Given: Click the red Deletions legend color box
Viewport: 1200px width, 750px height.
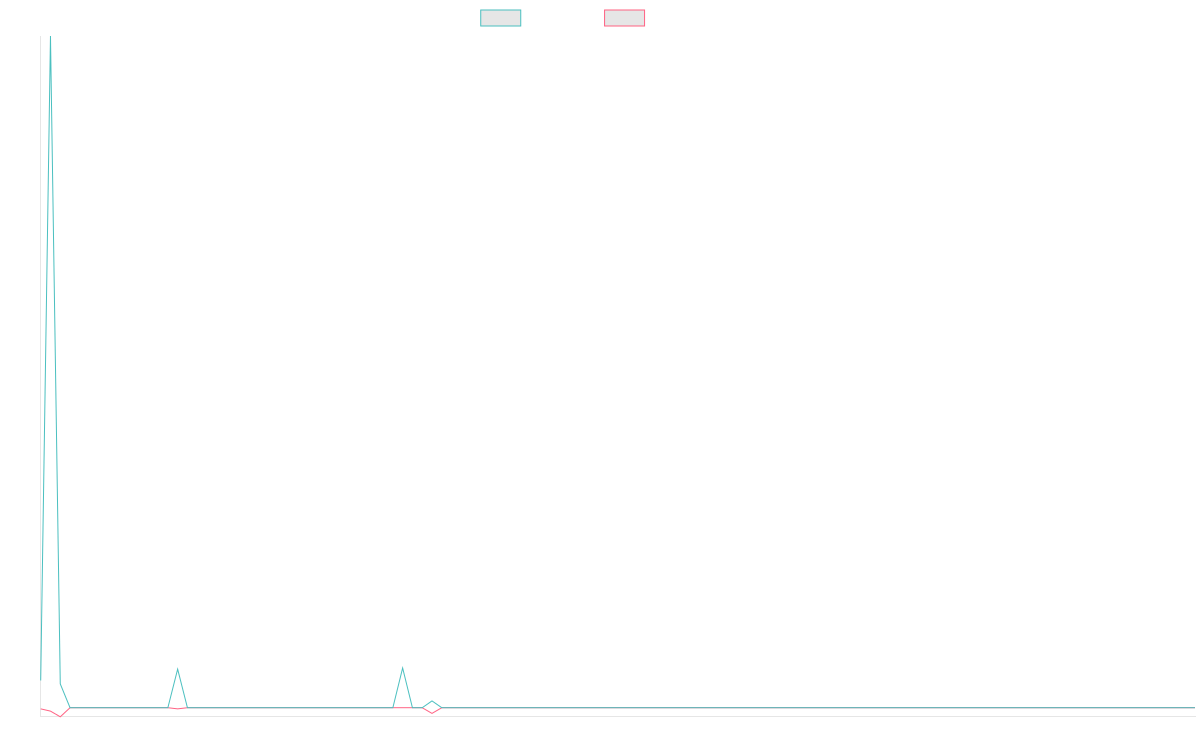Looking at the screenshot, I should point(625,18).
